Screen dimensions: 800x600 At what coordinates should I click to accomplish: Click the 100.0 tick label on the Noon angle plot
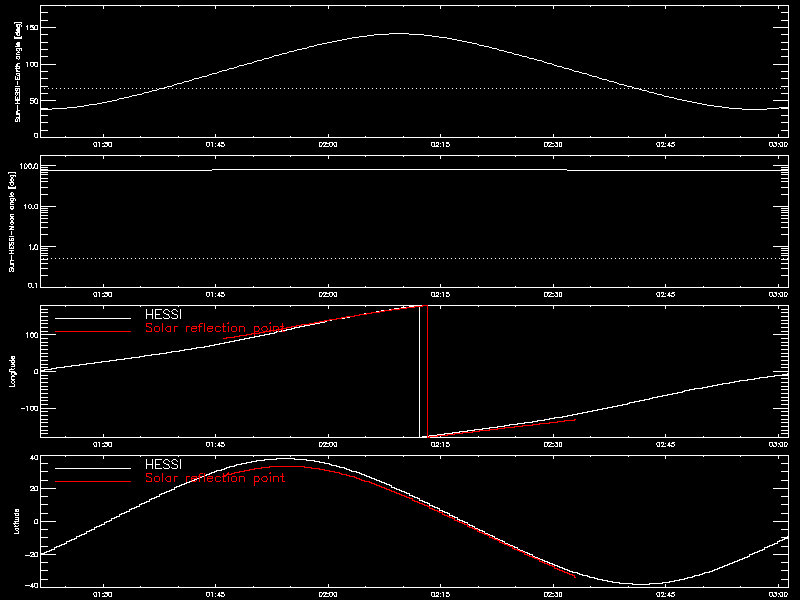[29, 166]
